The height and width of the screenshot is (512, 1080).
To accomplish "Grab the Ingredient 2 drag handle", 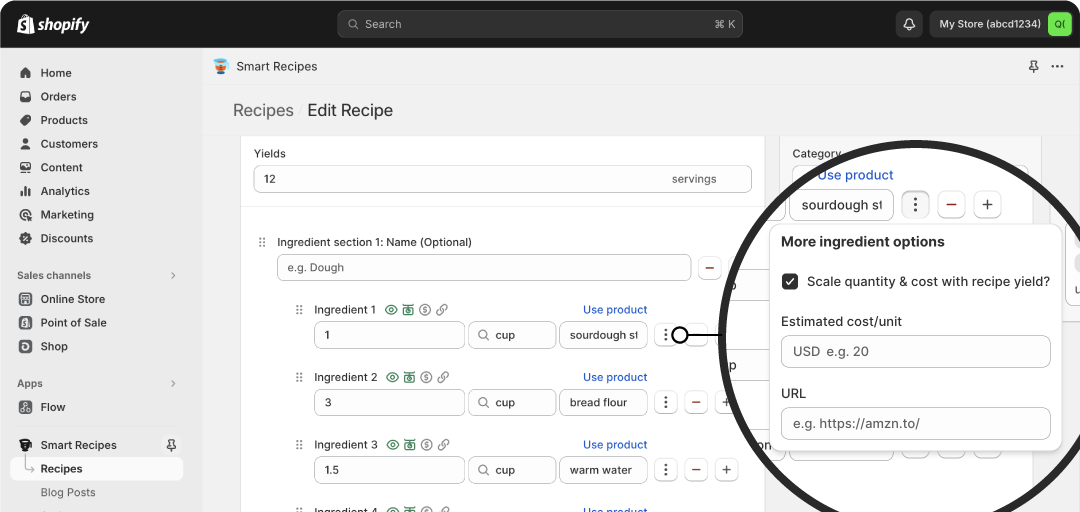I will (299, 378).
